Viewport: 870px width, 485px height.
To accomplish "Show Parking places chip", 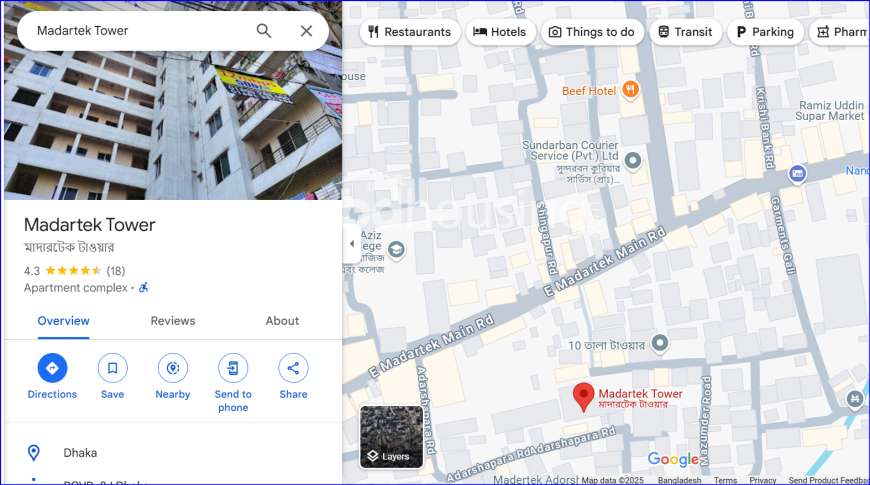I will click(765, 32).
